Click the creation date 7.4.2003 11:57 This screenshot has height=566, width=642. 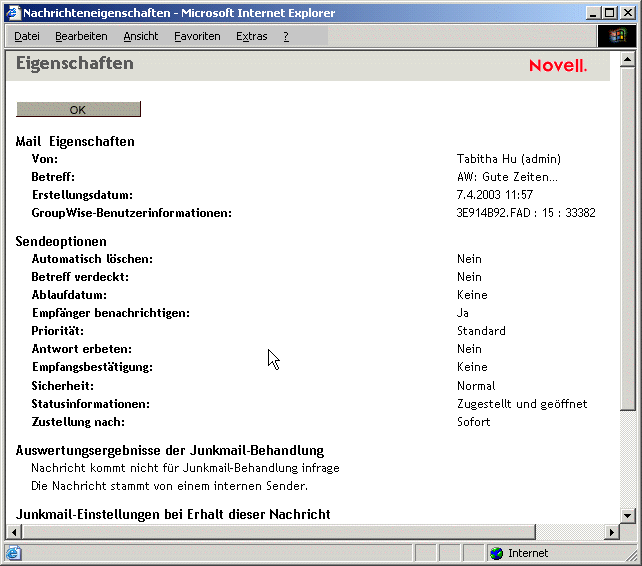495,195
